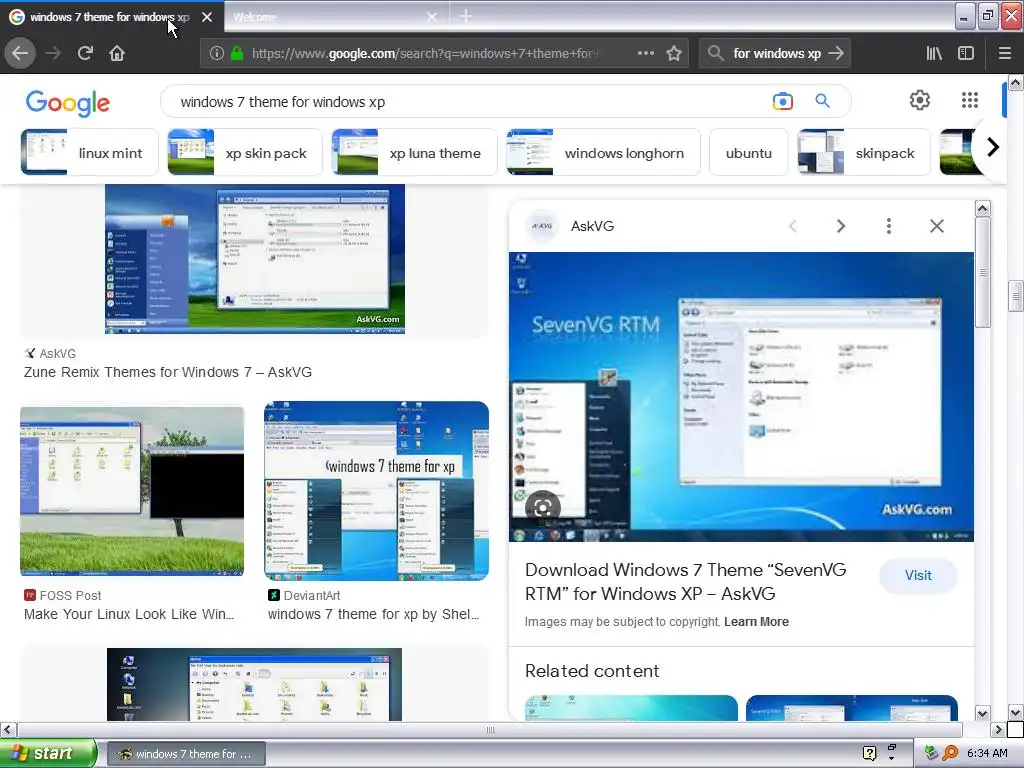Click the green secure padlock icon
Image resolution: width=1024 pixels, height=768 pixels.
pos(237,54)
